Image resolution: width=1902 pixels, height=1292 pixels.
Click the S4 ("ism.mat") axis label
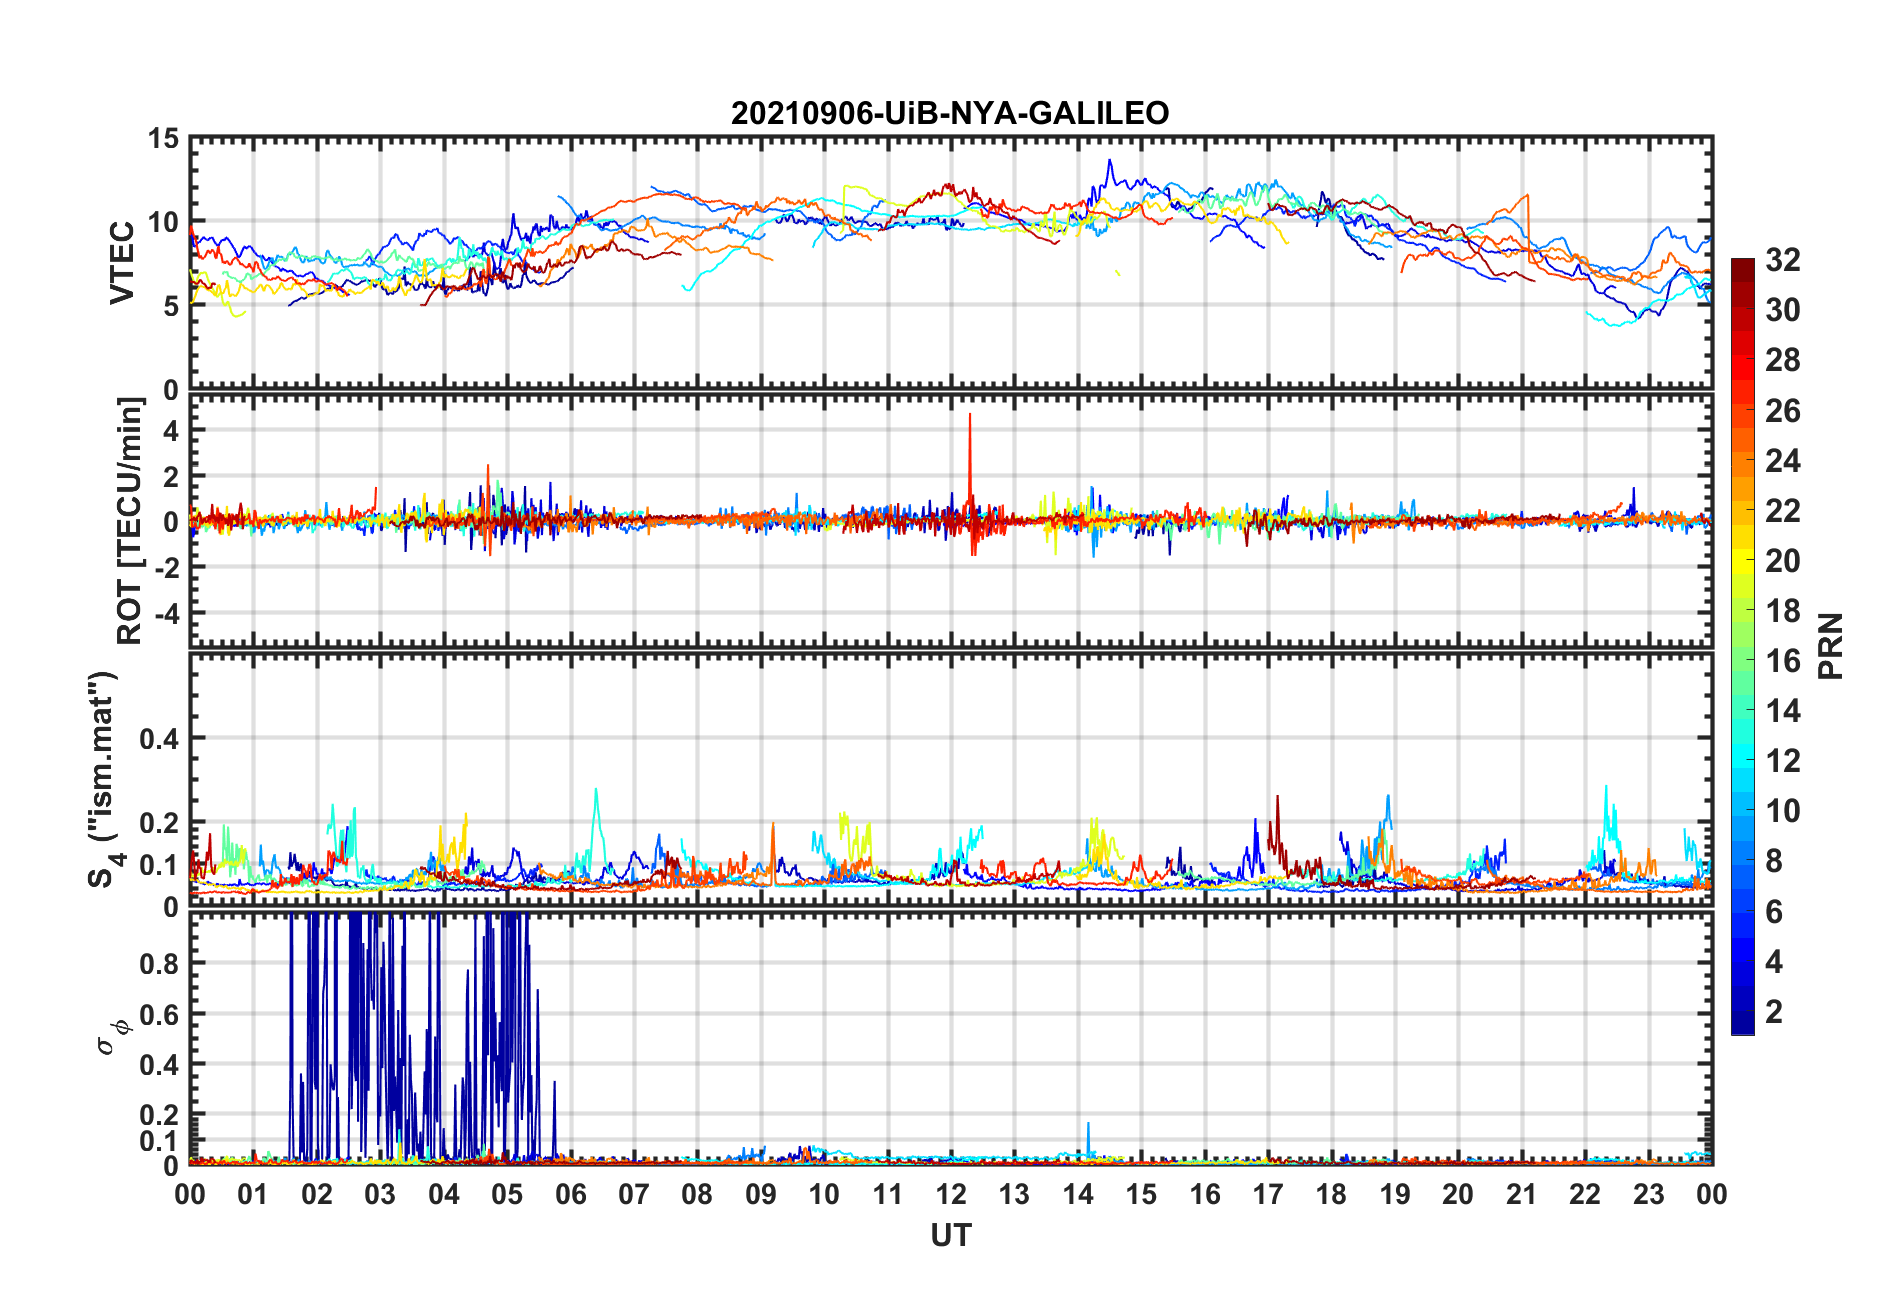pyautogui.click(x=103, y=779)
